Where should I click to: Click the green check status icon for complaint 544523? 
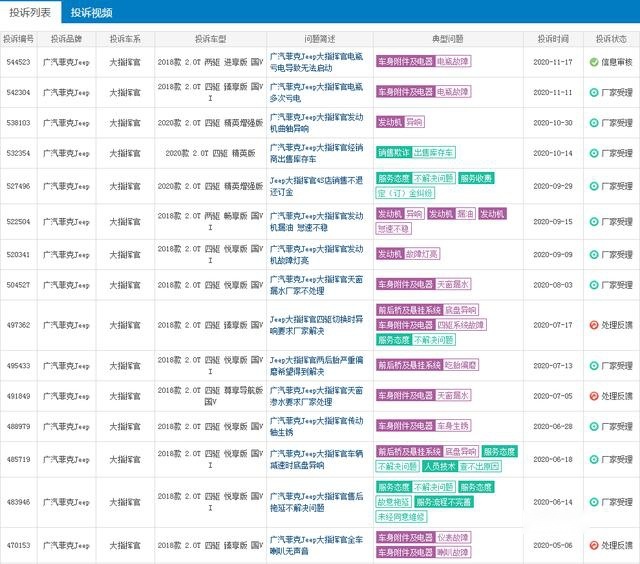pos(594,62)
